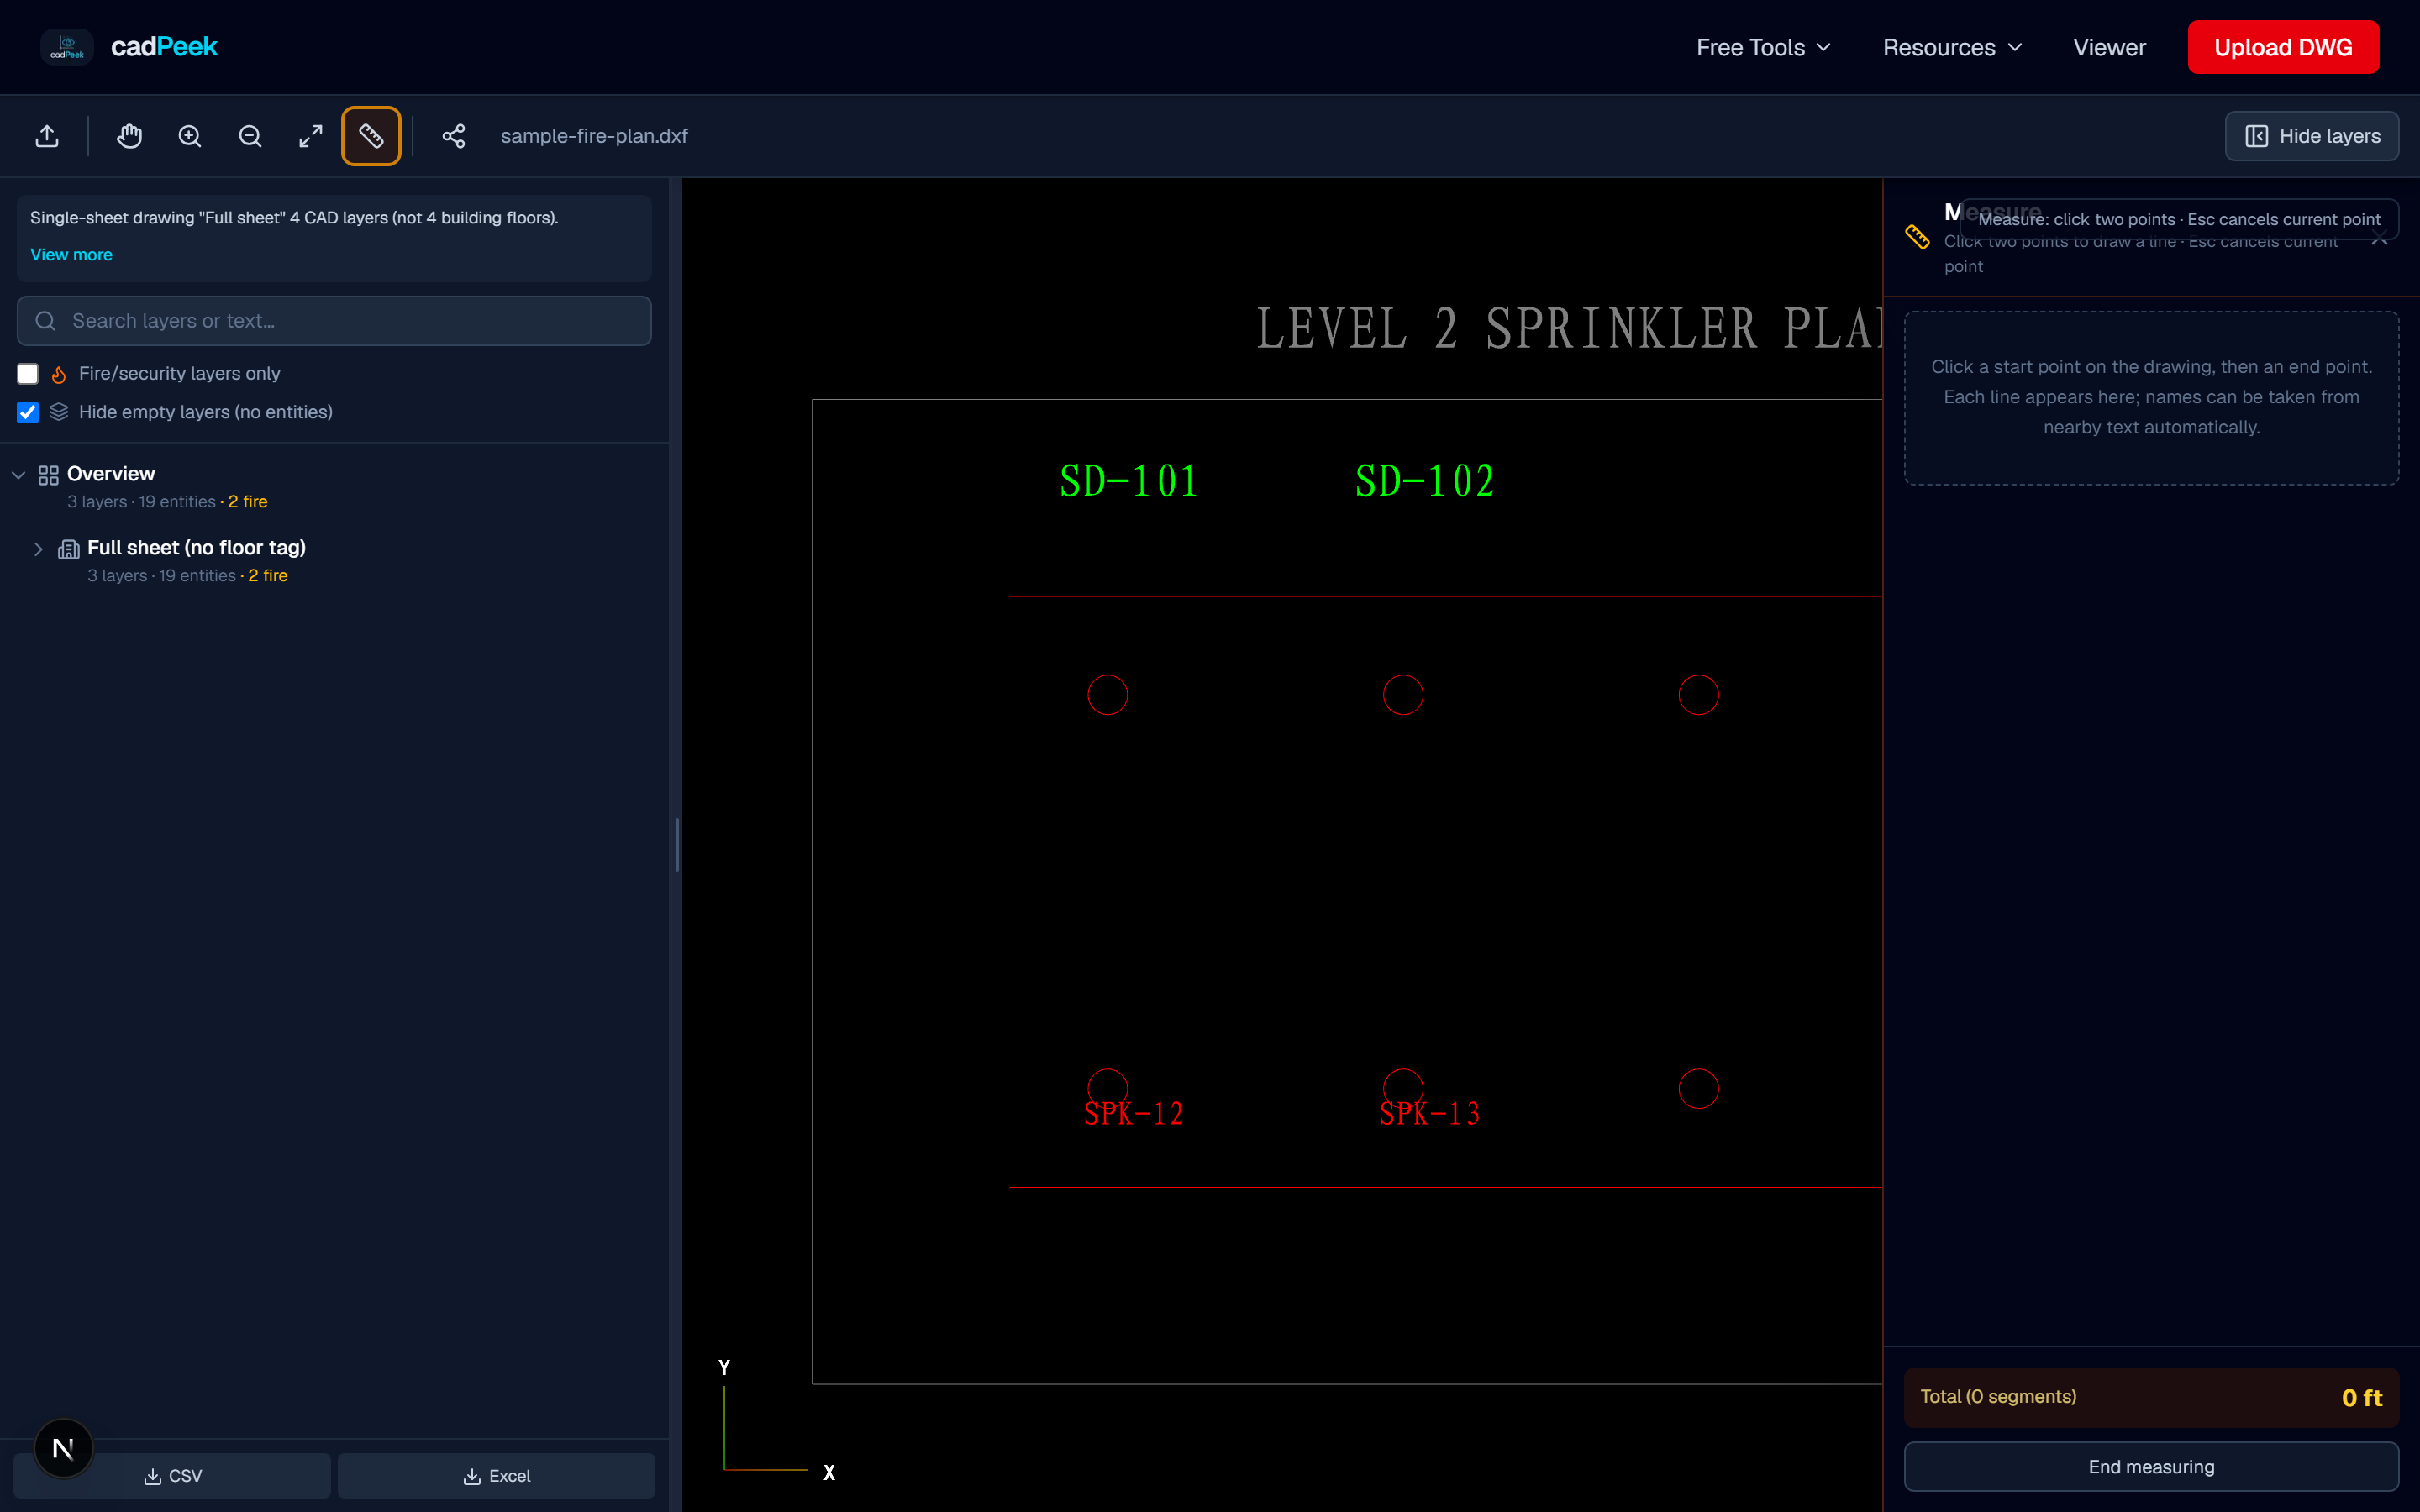Click the flame icon beside Fire/security layers
The height and width of the screenshot is (1512, 2420).
[x=59, y=374]
